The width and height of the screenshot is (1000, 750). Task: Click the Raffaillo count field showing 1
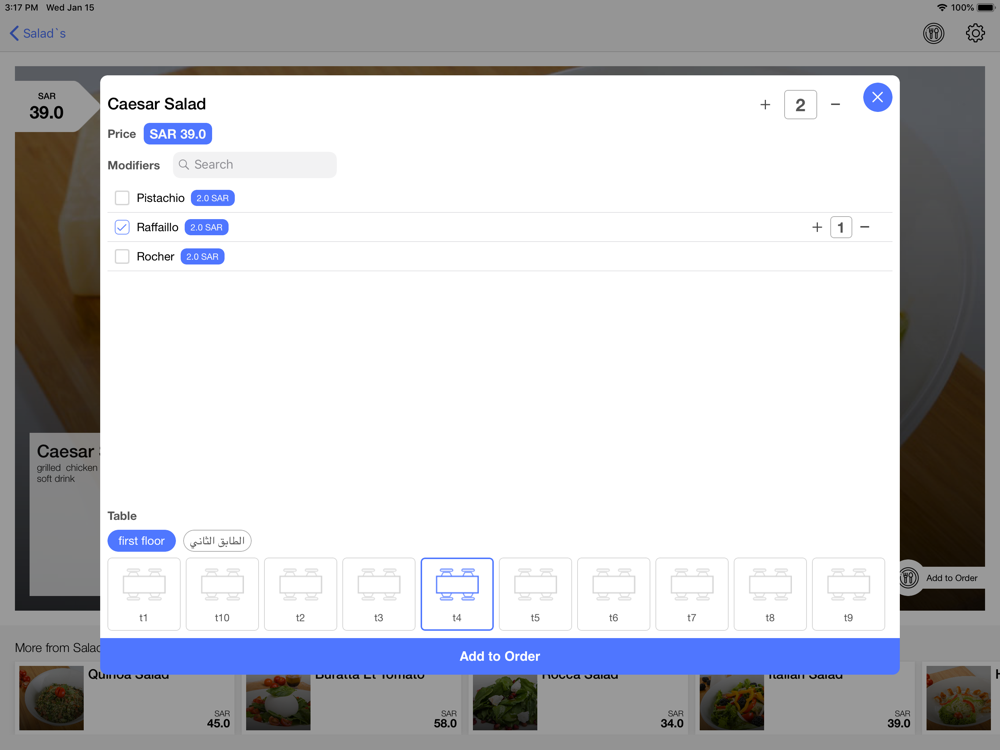(x=841, y=227)
